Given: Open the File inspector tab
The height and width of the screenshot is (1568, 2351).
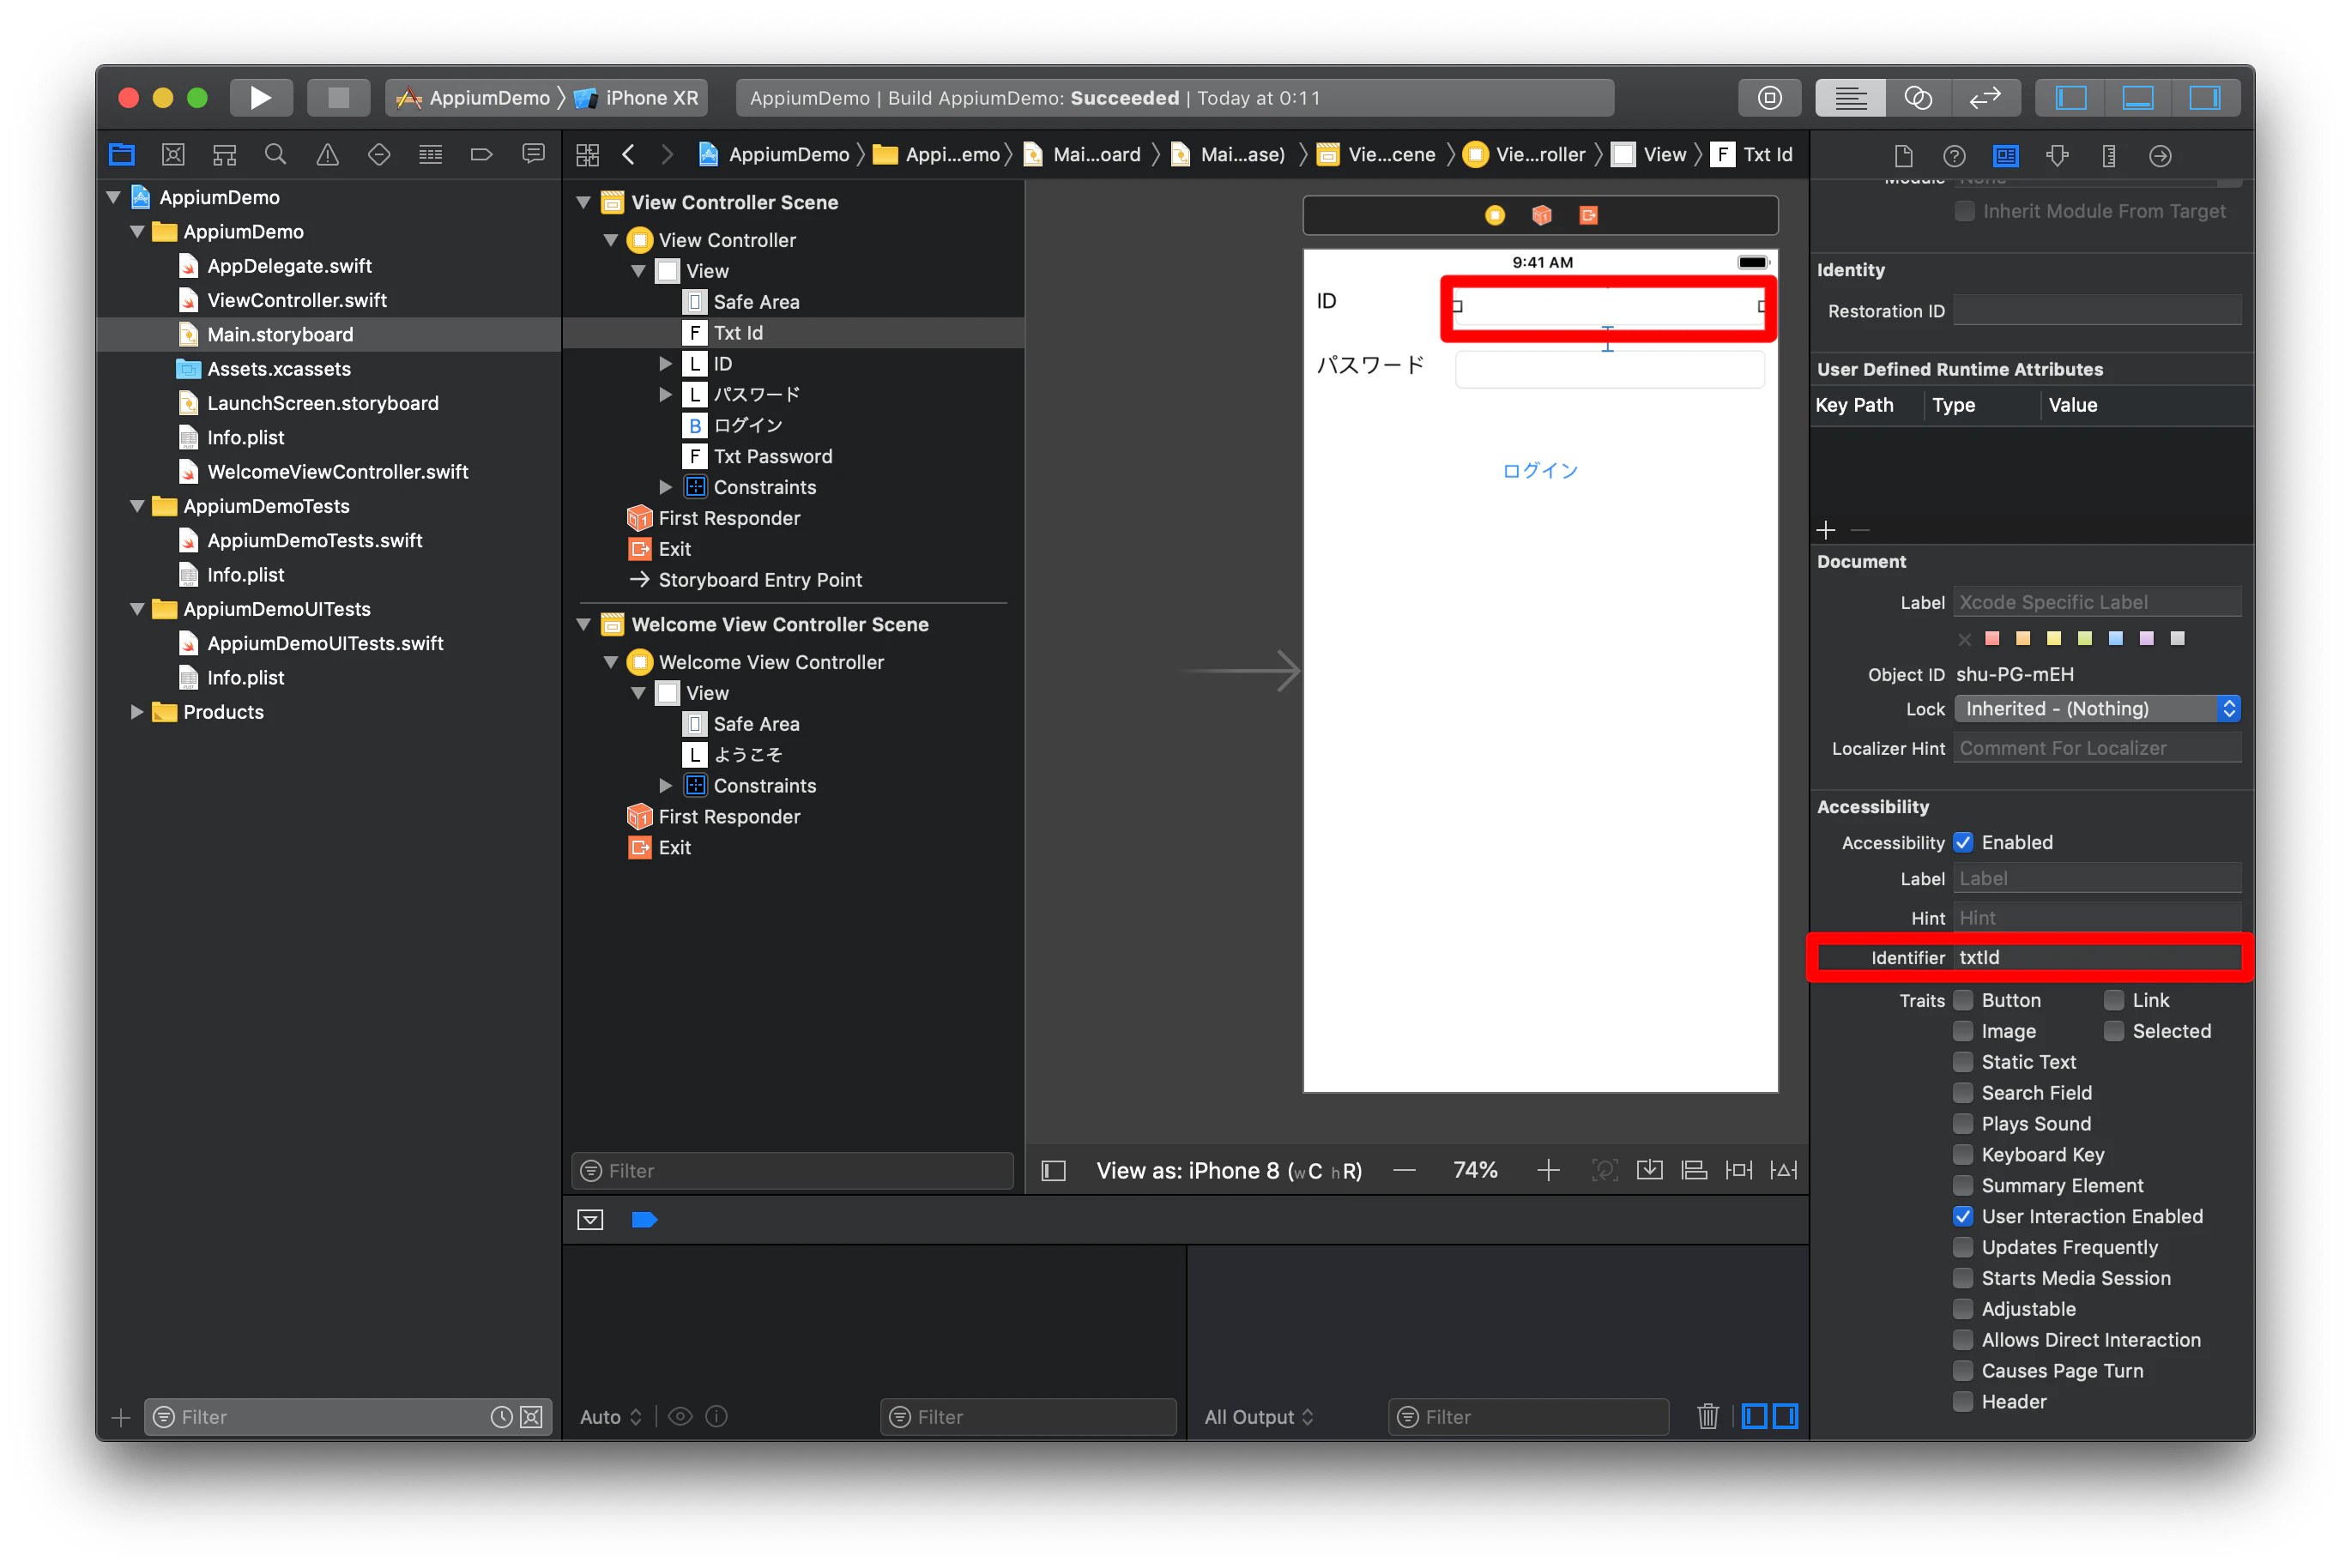Looking at the screenshot, I should 1903,156.
